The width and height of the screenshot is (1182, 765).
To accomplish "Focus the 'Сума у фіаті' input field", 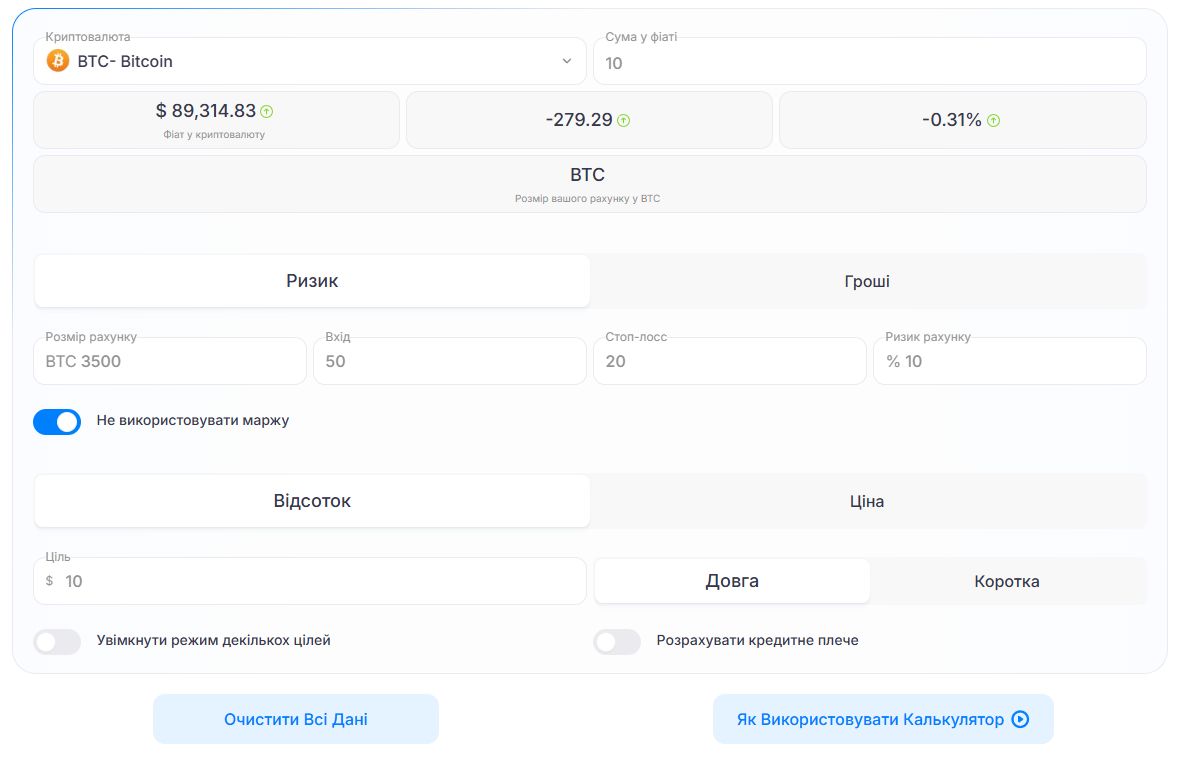I will pos(870,63).
